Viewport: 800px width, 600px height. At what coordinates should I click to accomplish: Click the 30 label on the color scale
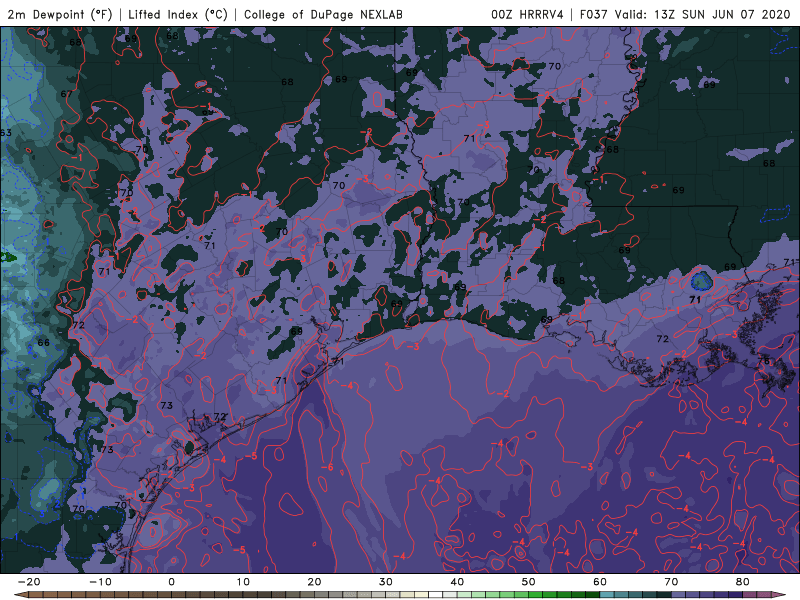(x=386, y=582)
